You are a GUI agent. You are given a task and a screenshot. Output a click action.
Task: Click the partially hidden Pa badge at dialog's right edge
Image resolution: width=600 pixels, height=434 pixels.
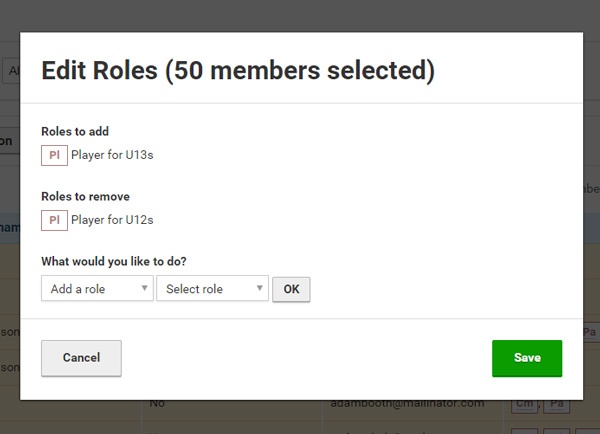click(x=590, y=331)
